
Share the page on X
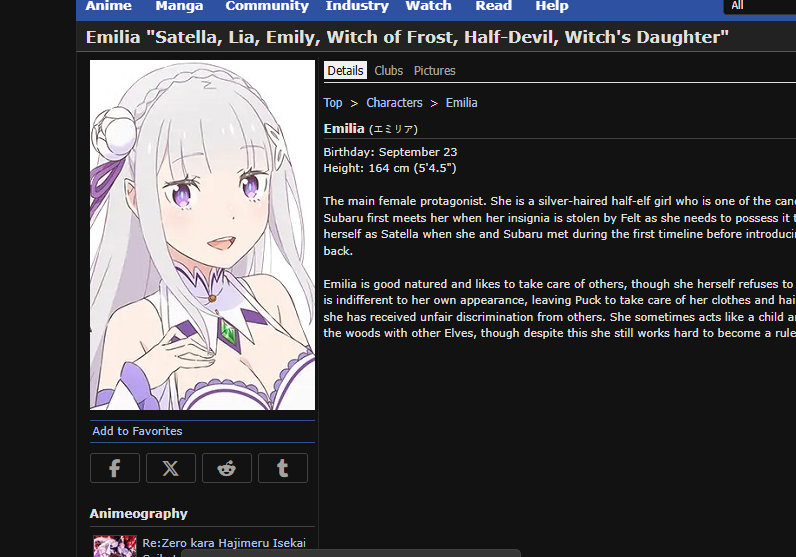pyautogui.click(x=171, y=468)
